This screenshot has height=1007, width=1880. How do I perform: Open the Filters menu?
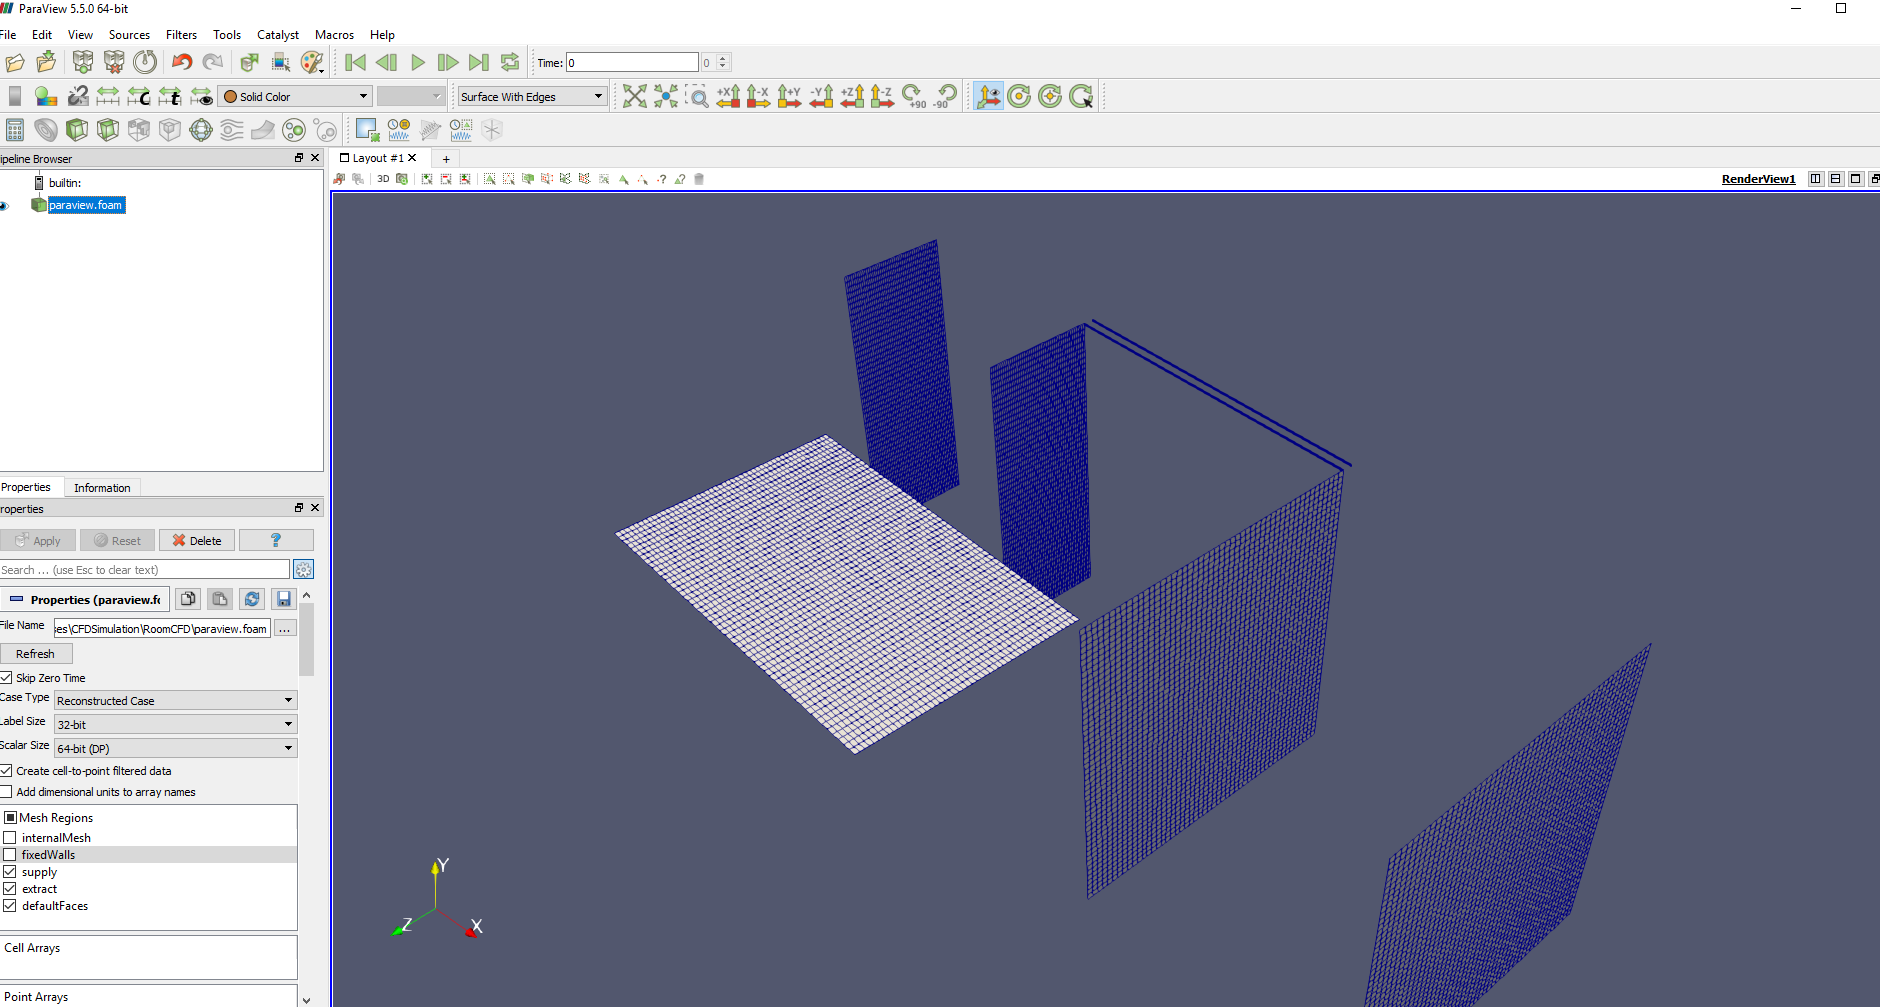[181, 35]
